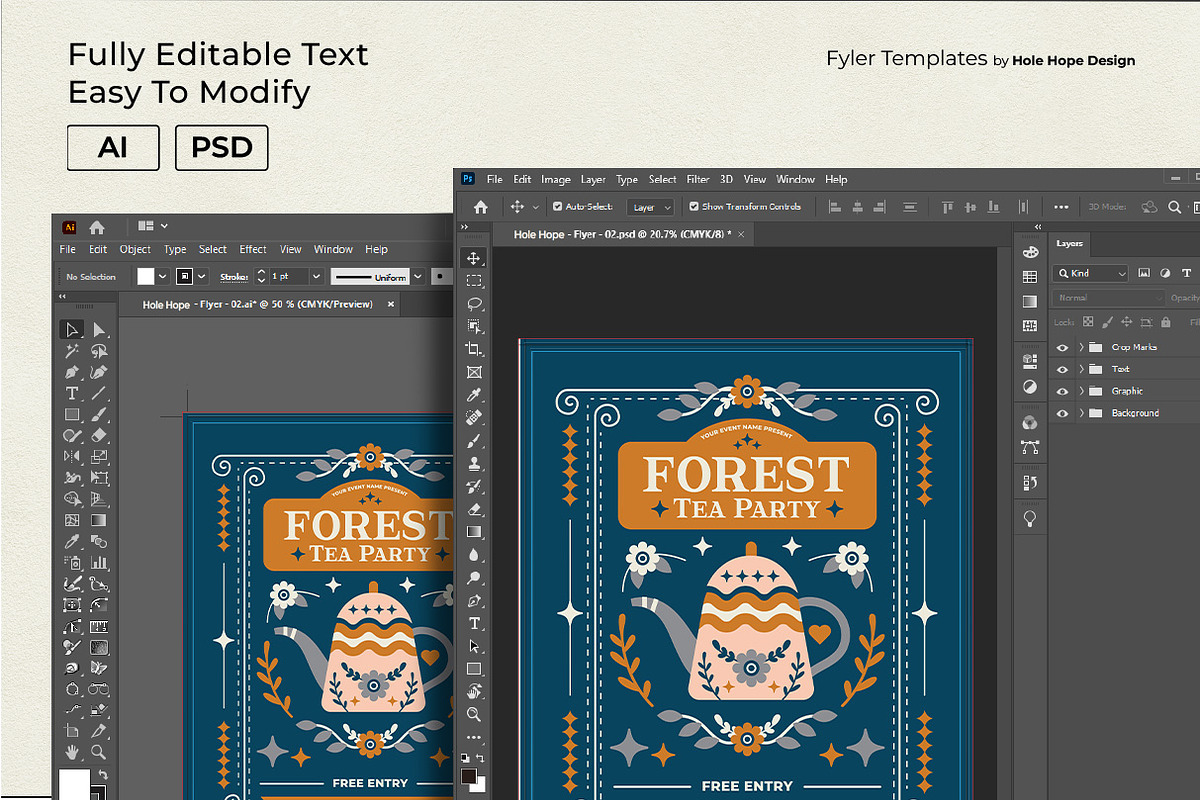This screenshot has height=800, width=1200.
Task: Click the more options ellipsis in Photoshop's options bar
Action: (x=1061, y=207)
